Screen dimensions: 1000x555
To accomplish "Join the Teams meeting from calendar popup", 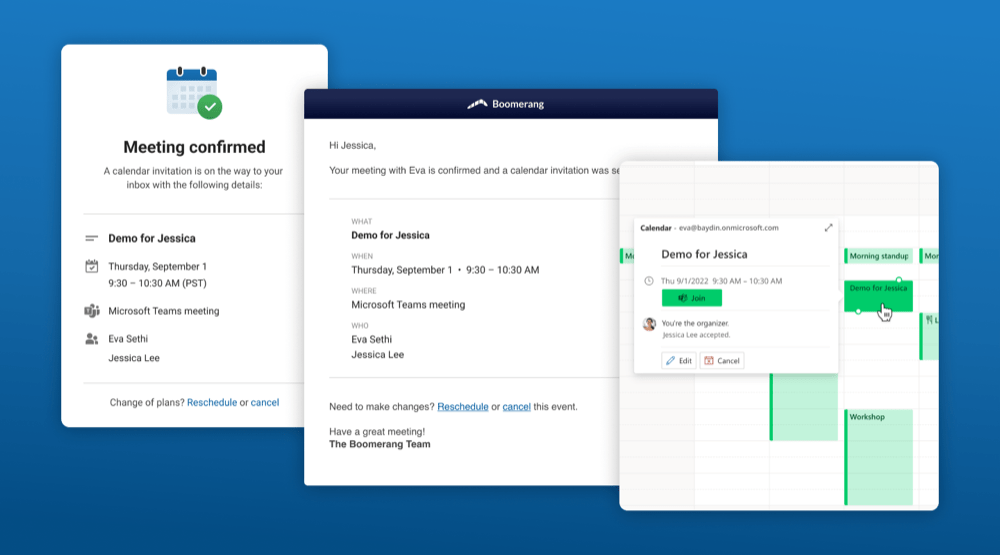I will click(x=692, y=298).
